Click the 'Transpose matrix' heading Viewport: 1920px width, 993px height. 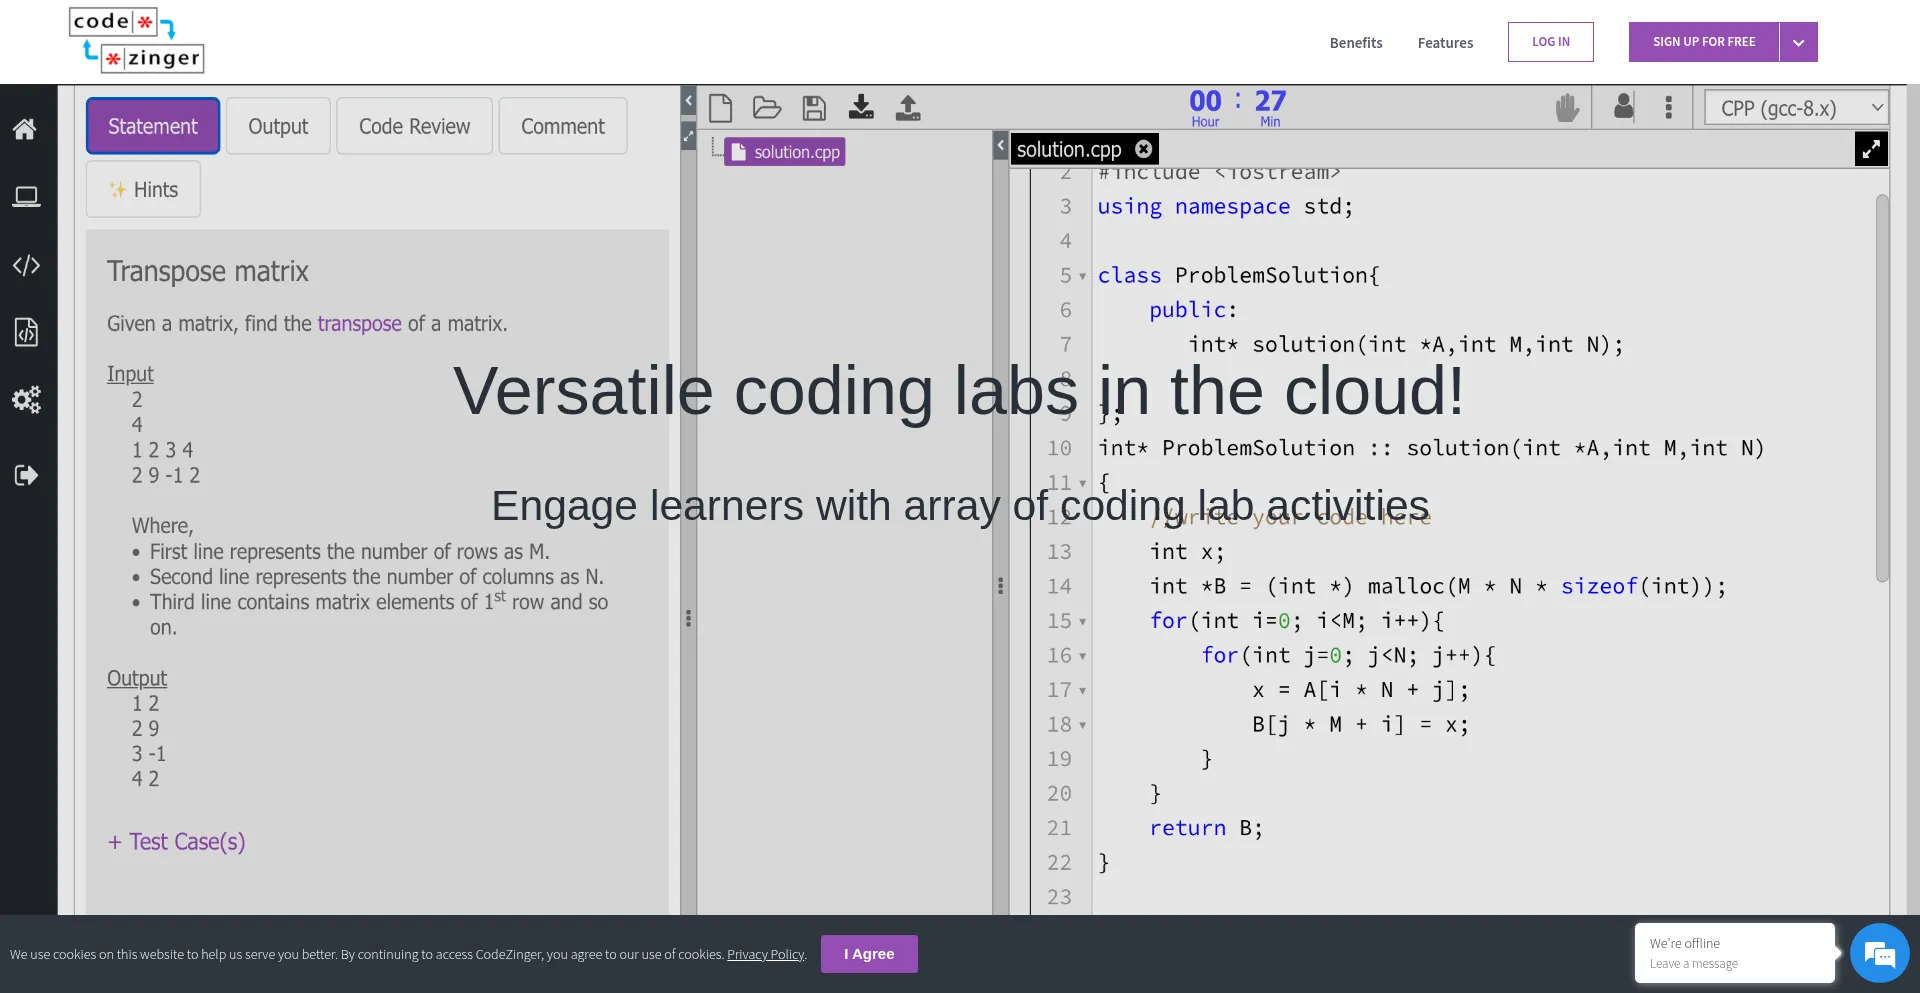(x=208, y=272)
